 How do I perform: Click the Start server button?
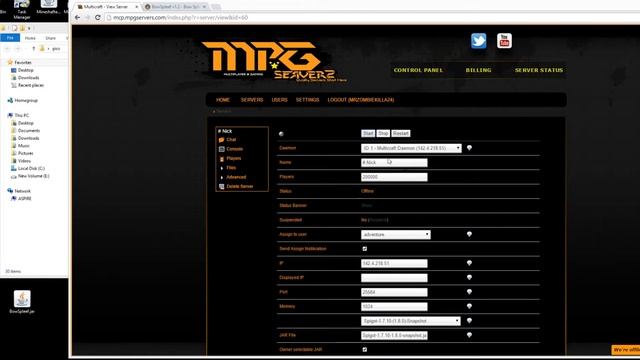(368, 133)
